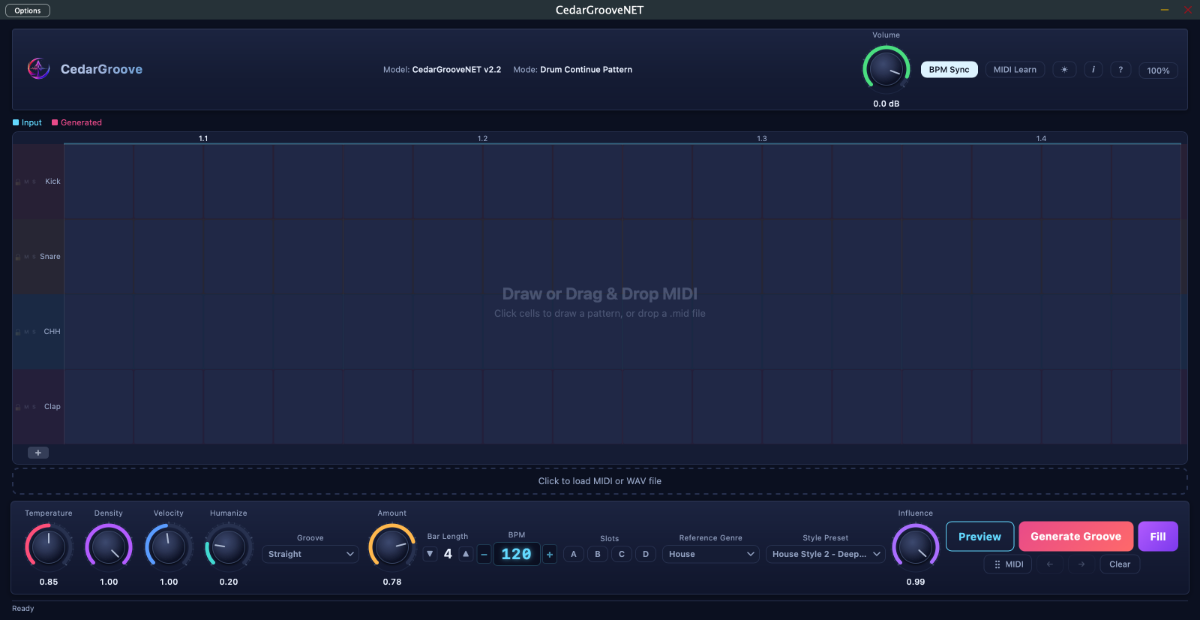Image resolution: width=1200 pixels, height=620 pixels.
Task: Click the Fill button
Action: click(x=1158, y=537)
